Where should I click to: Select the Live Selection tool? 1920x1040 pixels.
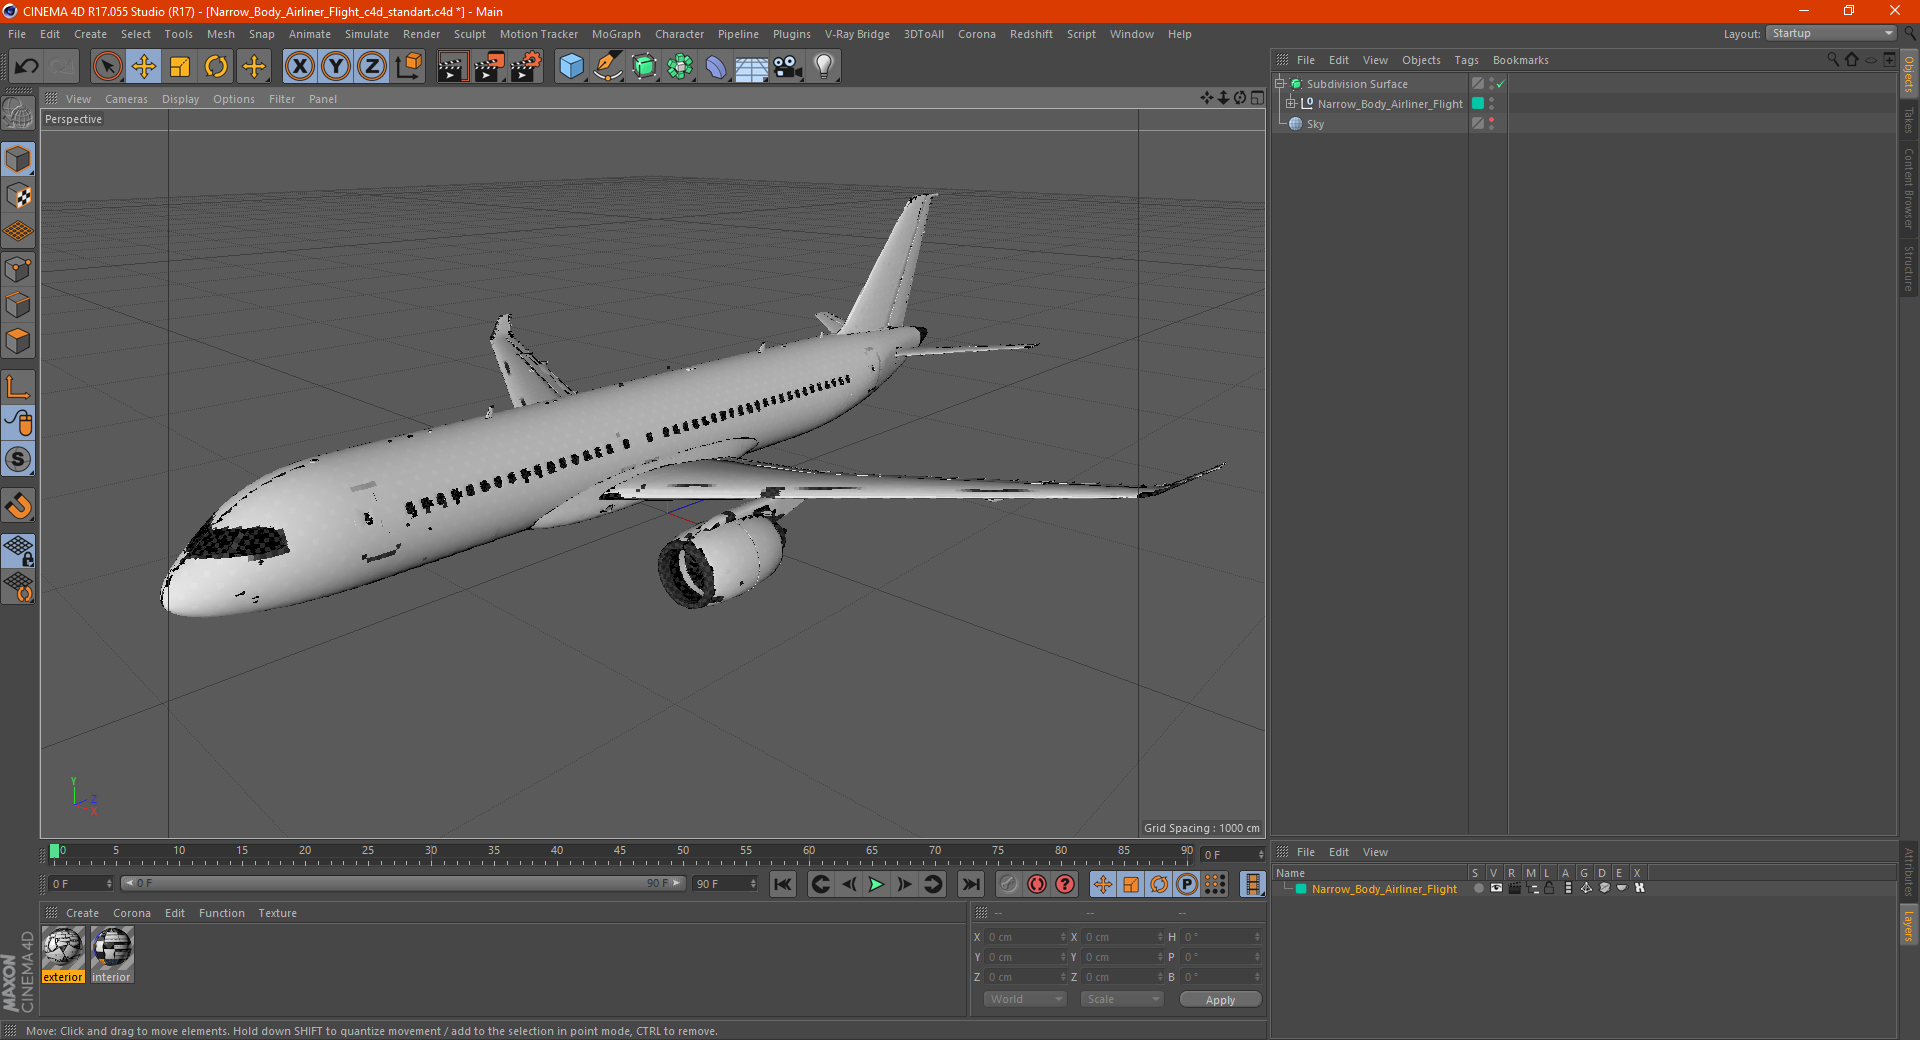coord(107,67)
